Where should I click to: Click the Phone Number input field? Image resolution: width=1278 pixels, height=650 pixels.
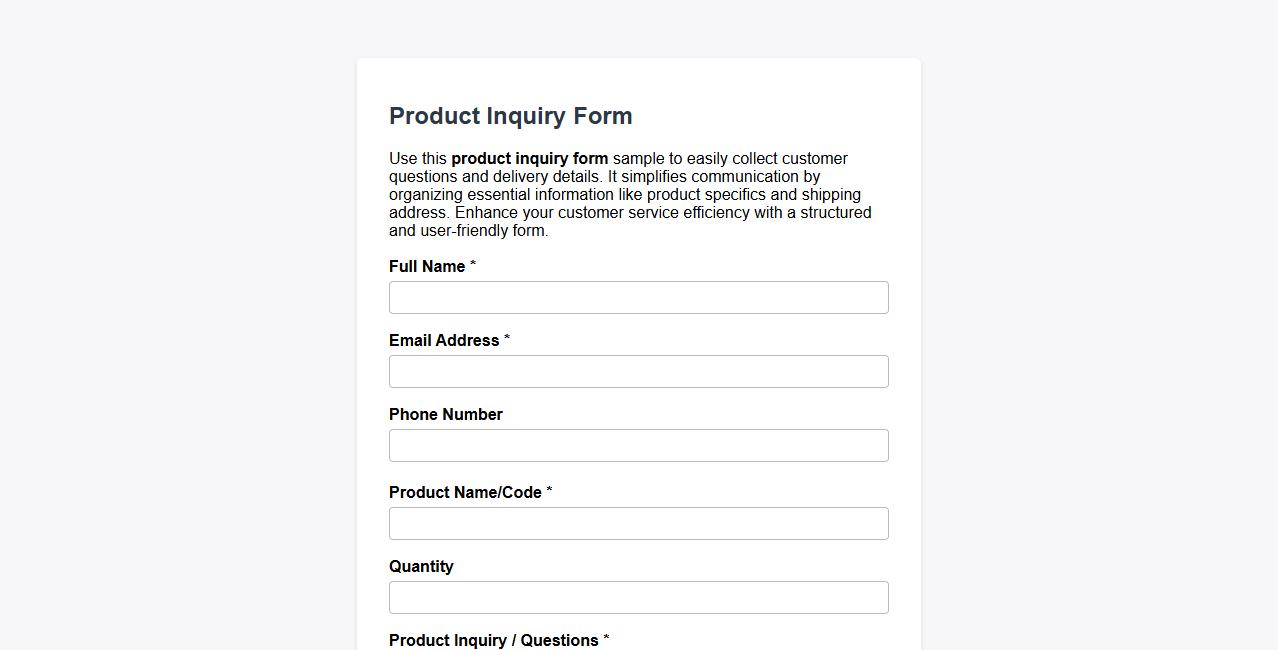638,445
